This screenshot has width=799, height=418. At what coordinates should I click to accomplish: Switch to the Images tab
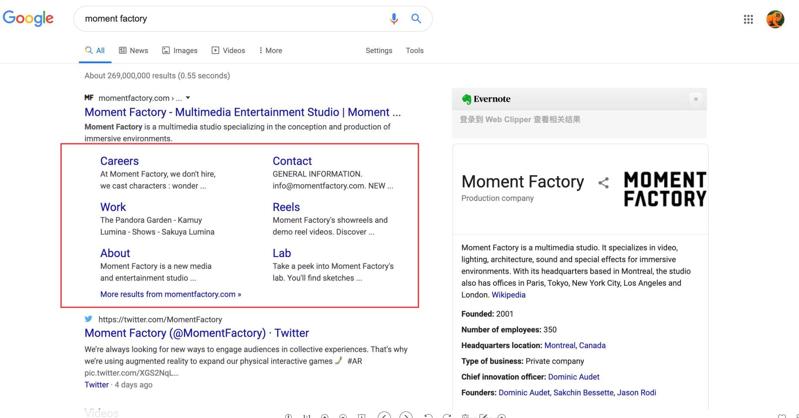[x=179, y=50]
